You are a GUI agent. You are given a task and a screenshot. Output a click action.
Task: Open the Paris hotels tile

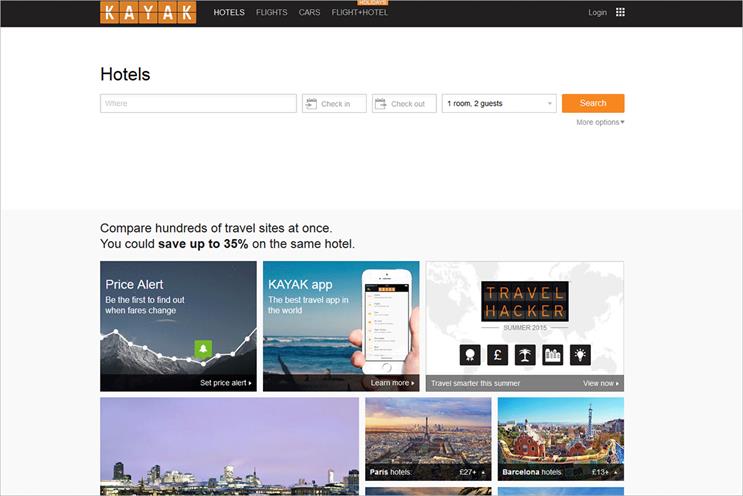coord(428,439)
